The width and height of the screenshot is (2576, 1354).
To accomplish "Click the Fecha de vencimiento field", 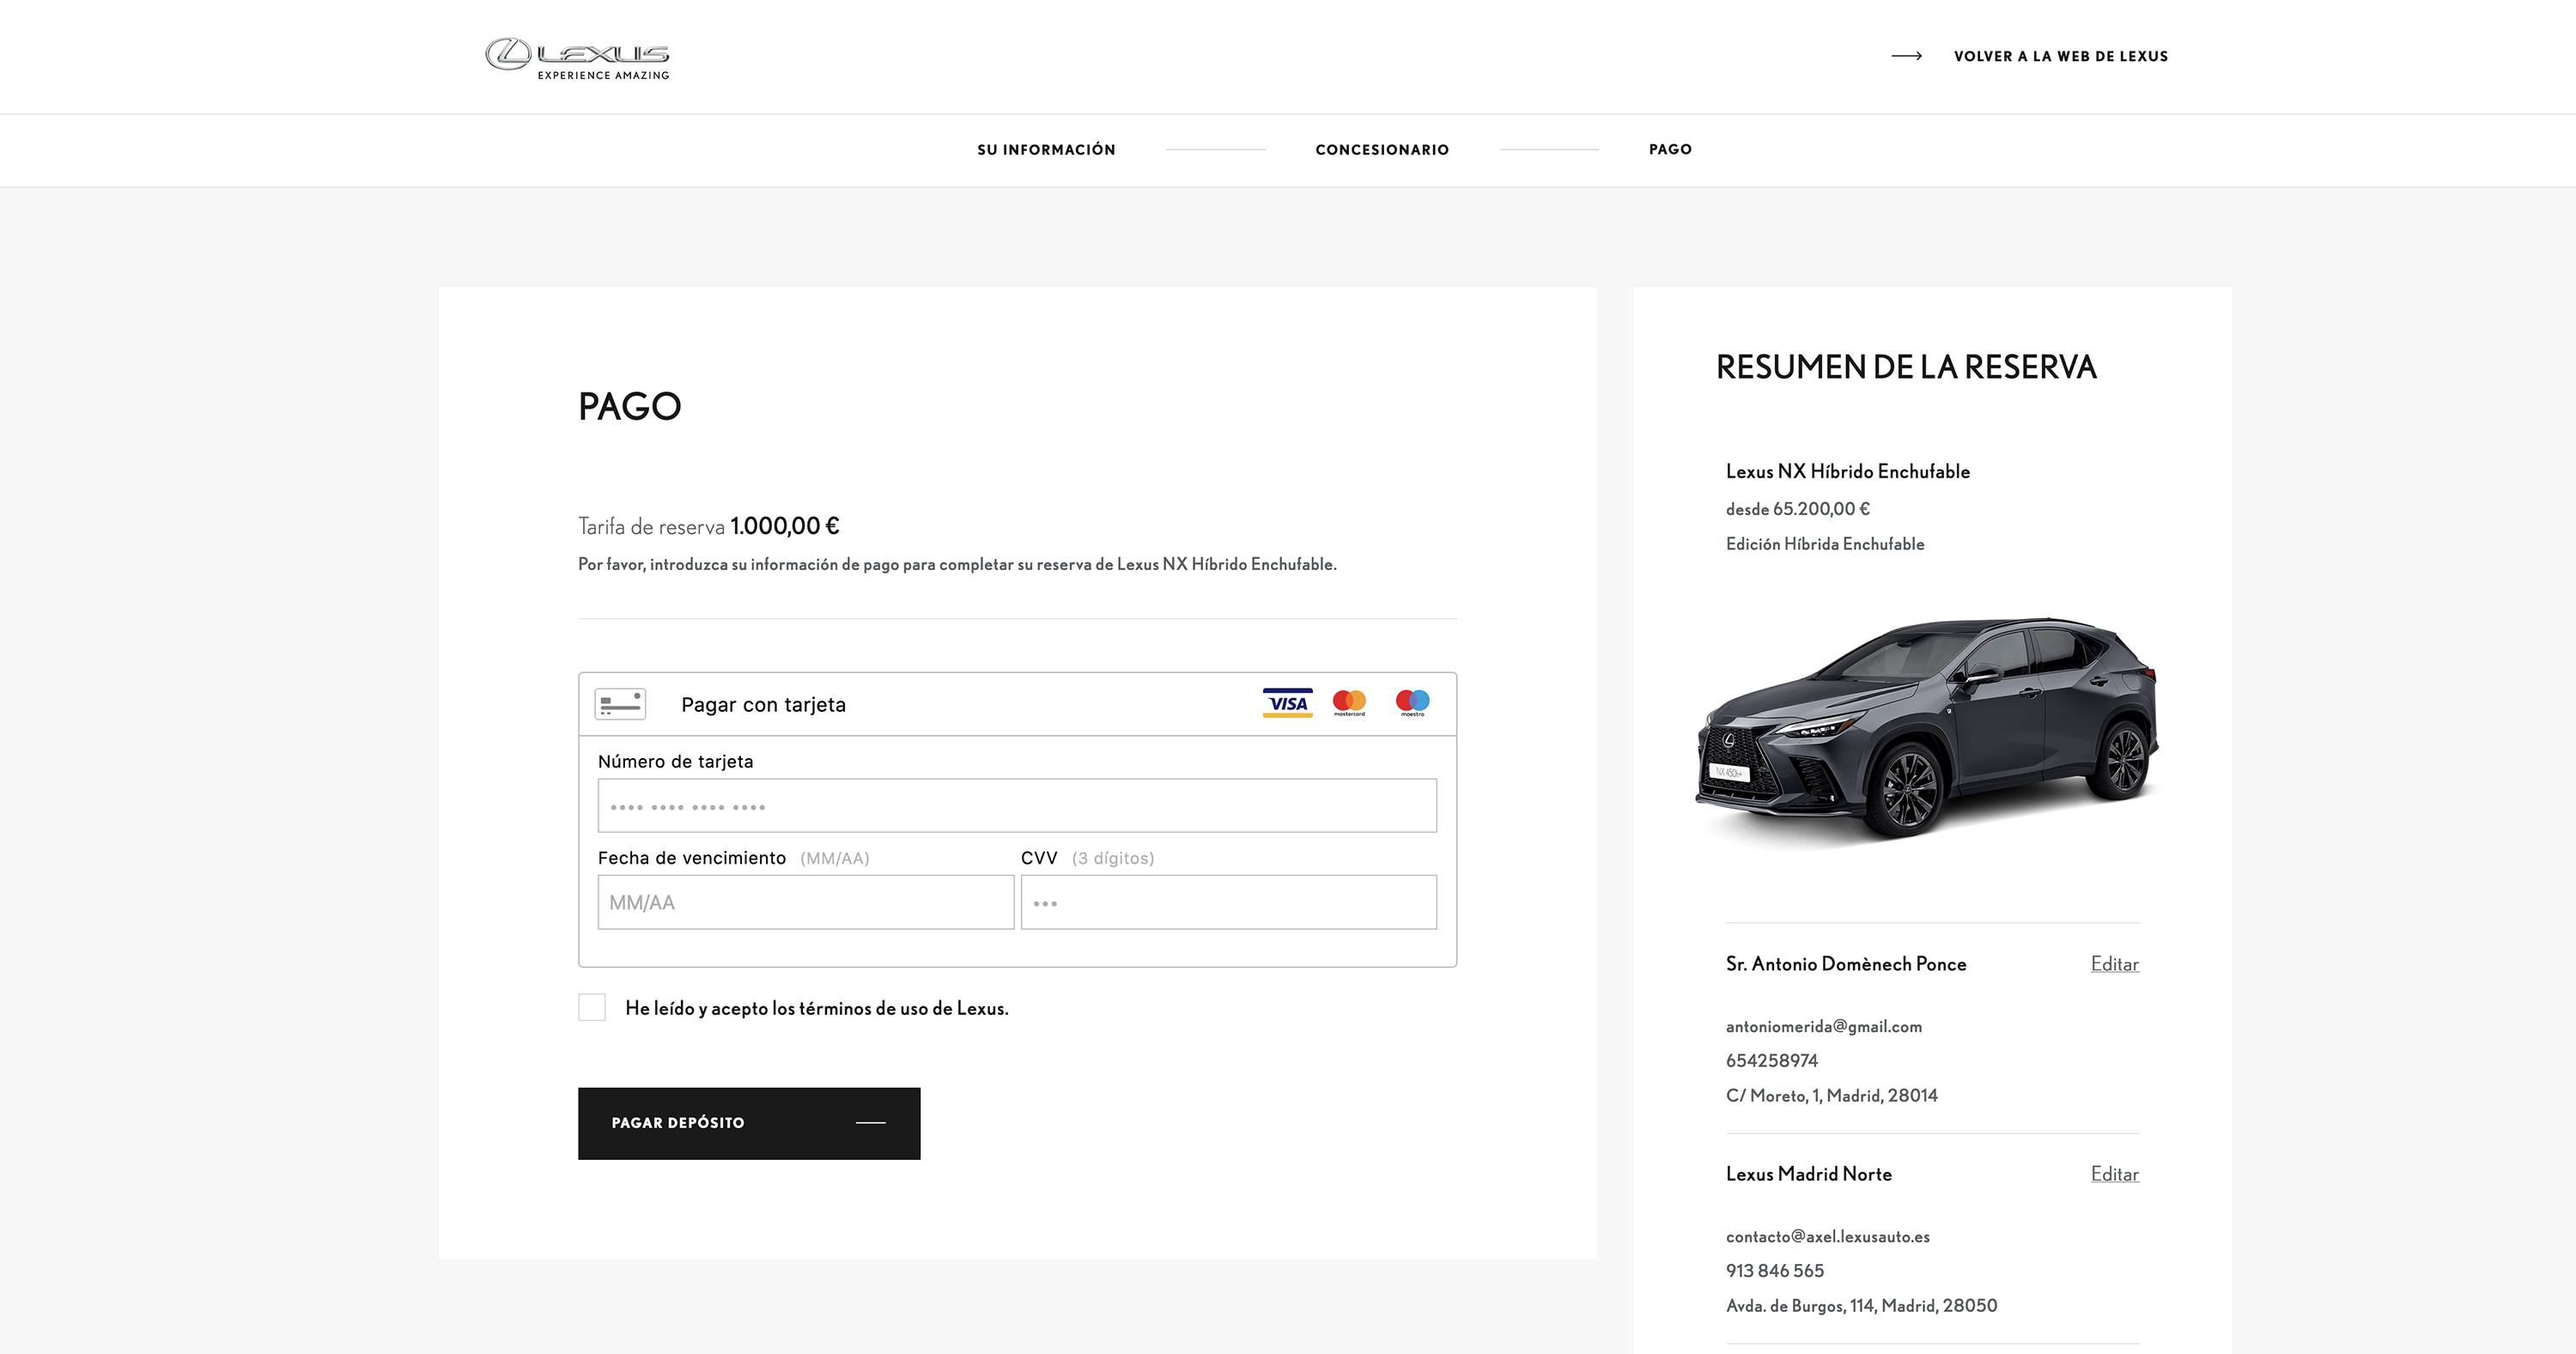I will tap(805, 902).
